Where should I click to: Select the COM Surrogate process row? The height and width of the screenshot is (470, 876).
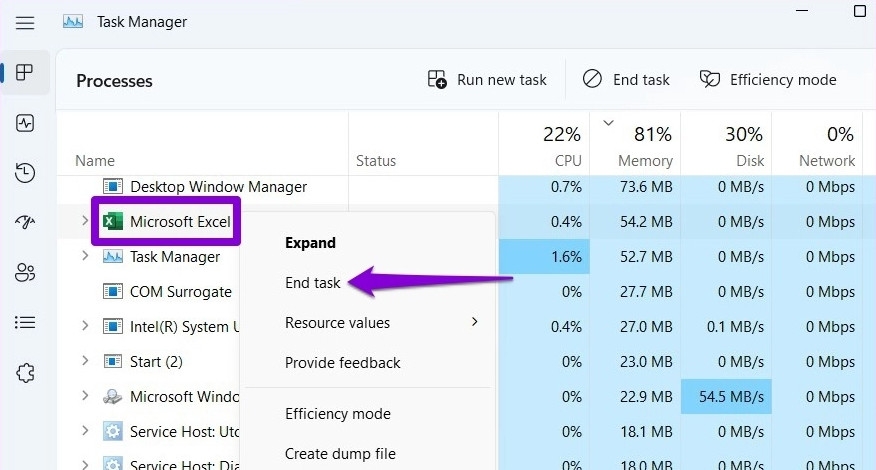coord(180,292)
